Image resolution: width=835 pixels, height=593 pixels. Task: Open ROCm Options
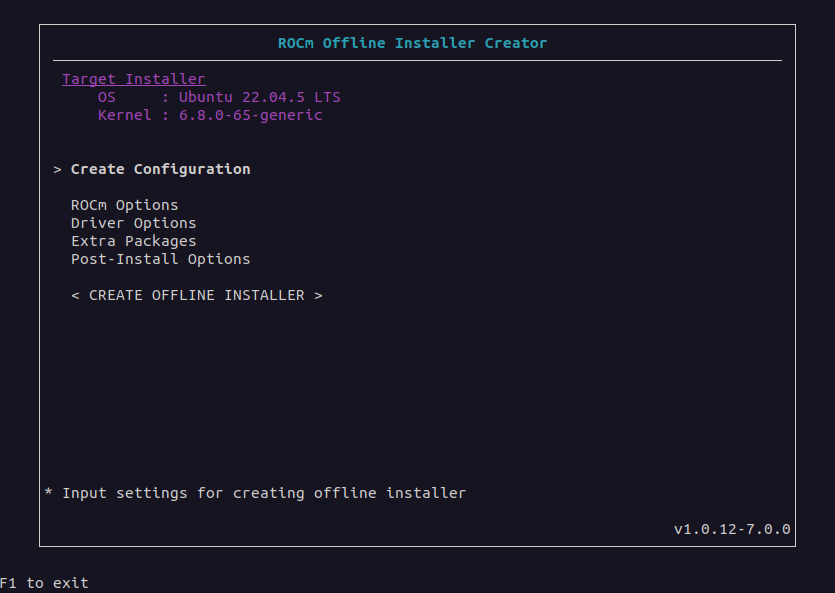[x=125, y=205]
